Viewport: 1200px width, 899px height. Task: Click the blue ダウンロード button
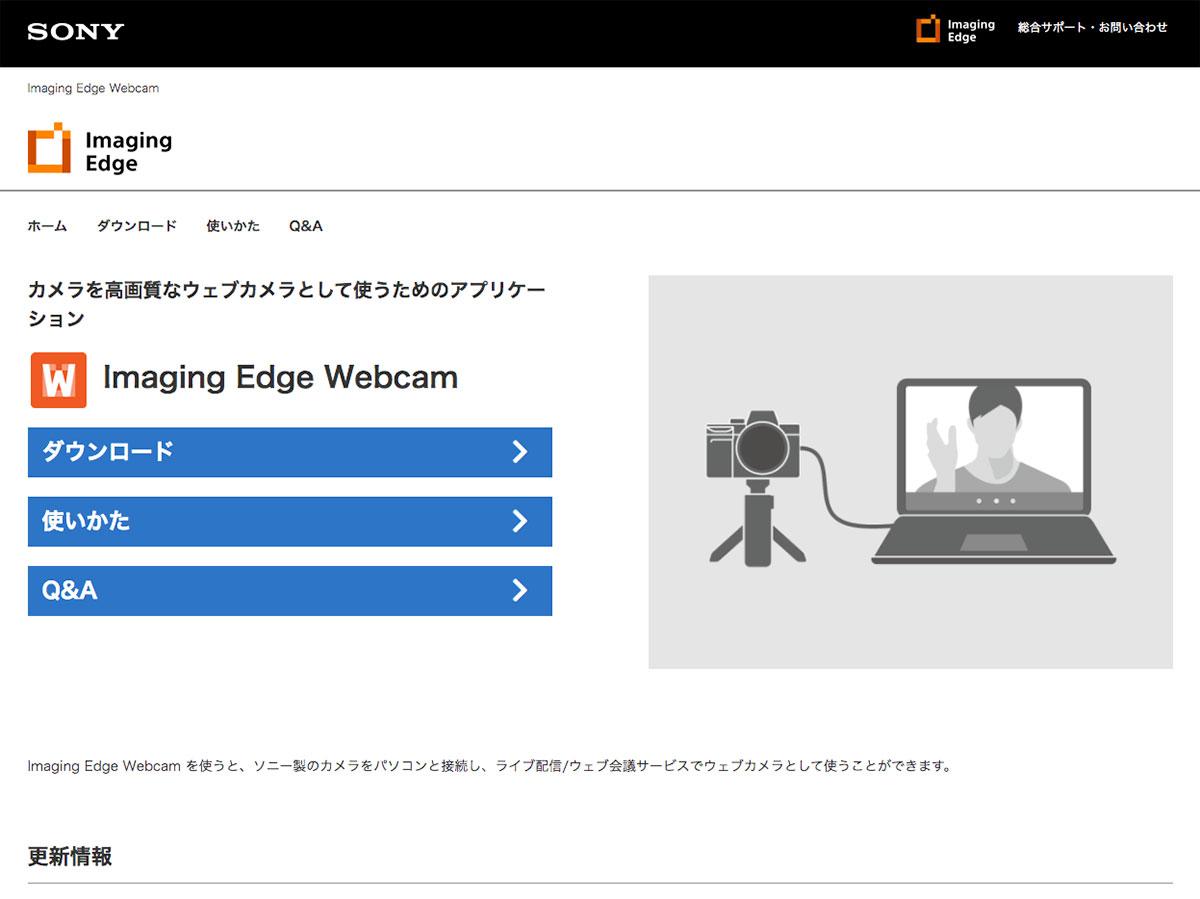[x=290, y=452]
